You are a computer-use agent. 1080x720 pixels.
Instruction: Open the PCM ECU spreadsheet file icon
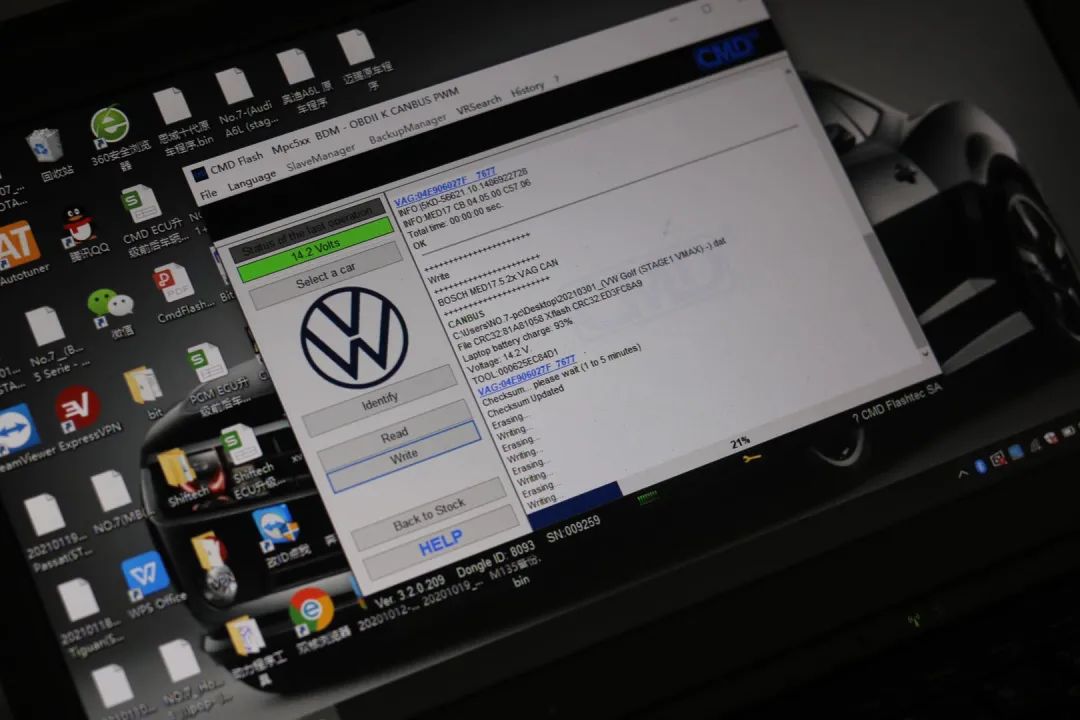point(207,362)
